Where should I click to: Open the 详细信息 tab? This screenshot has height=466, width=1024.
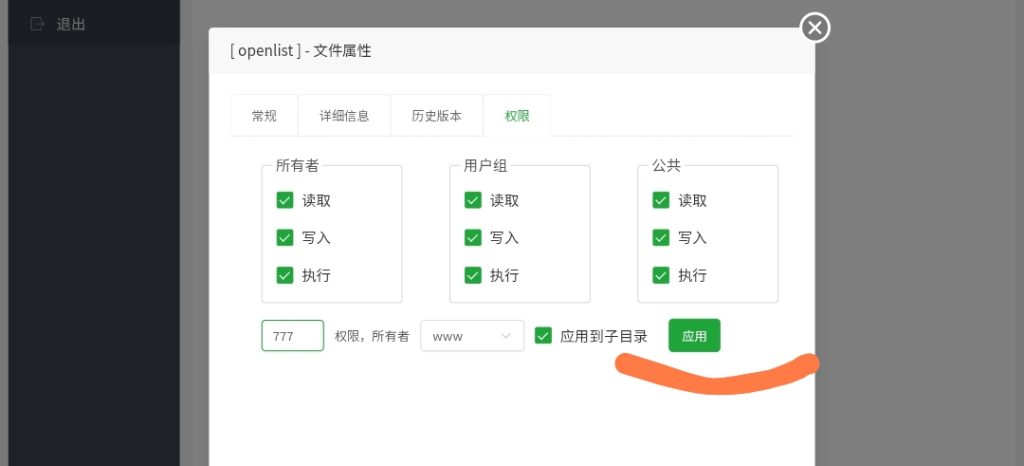tap(344, 116)
